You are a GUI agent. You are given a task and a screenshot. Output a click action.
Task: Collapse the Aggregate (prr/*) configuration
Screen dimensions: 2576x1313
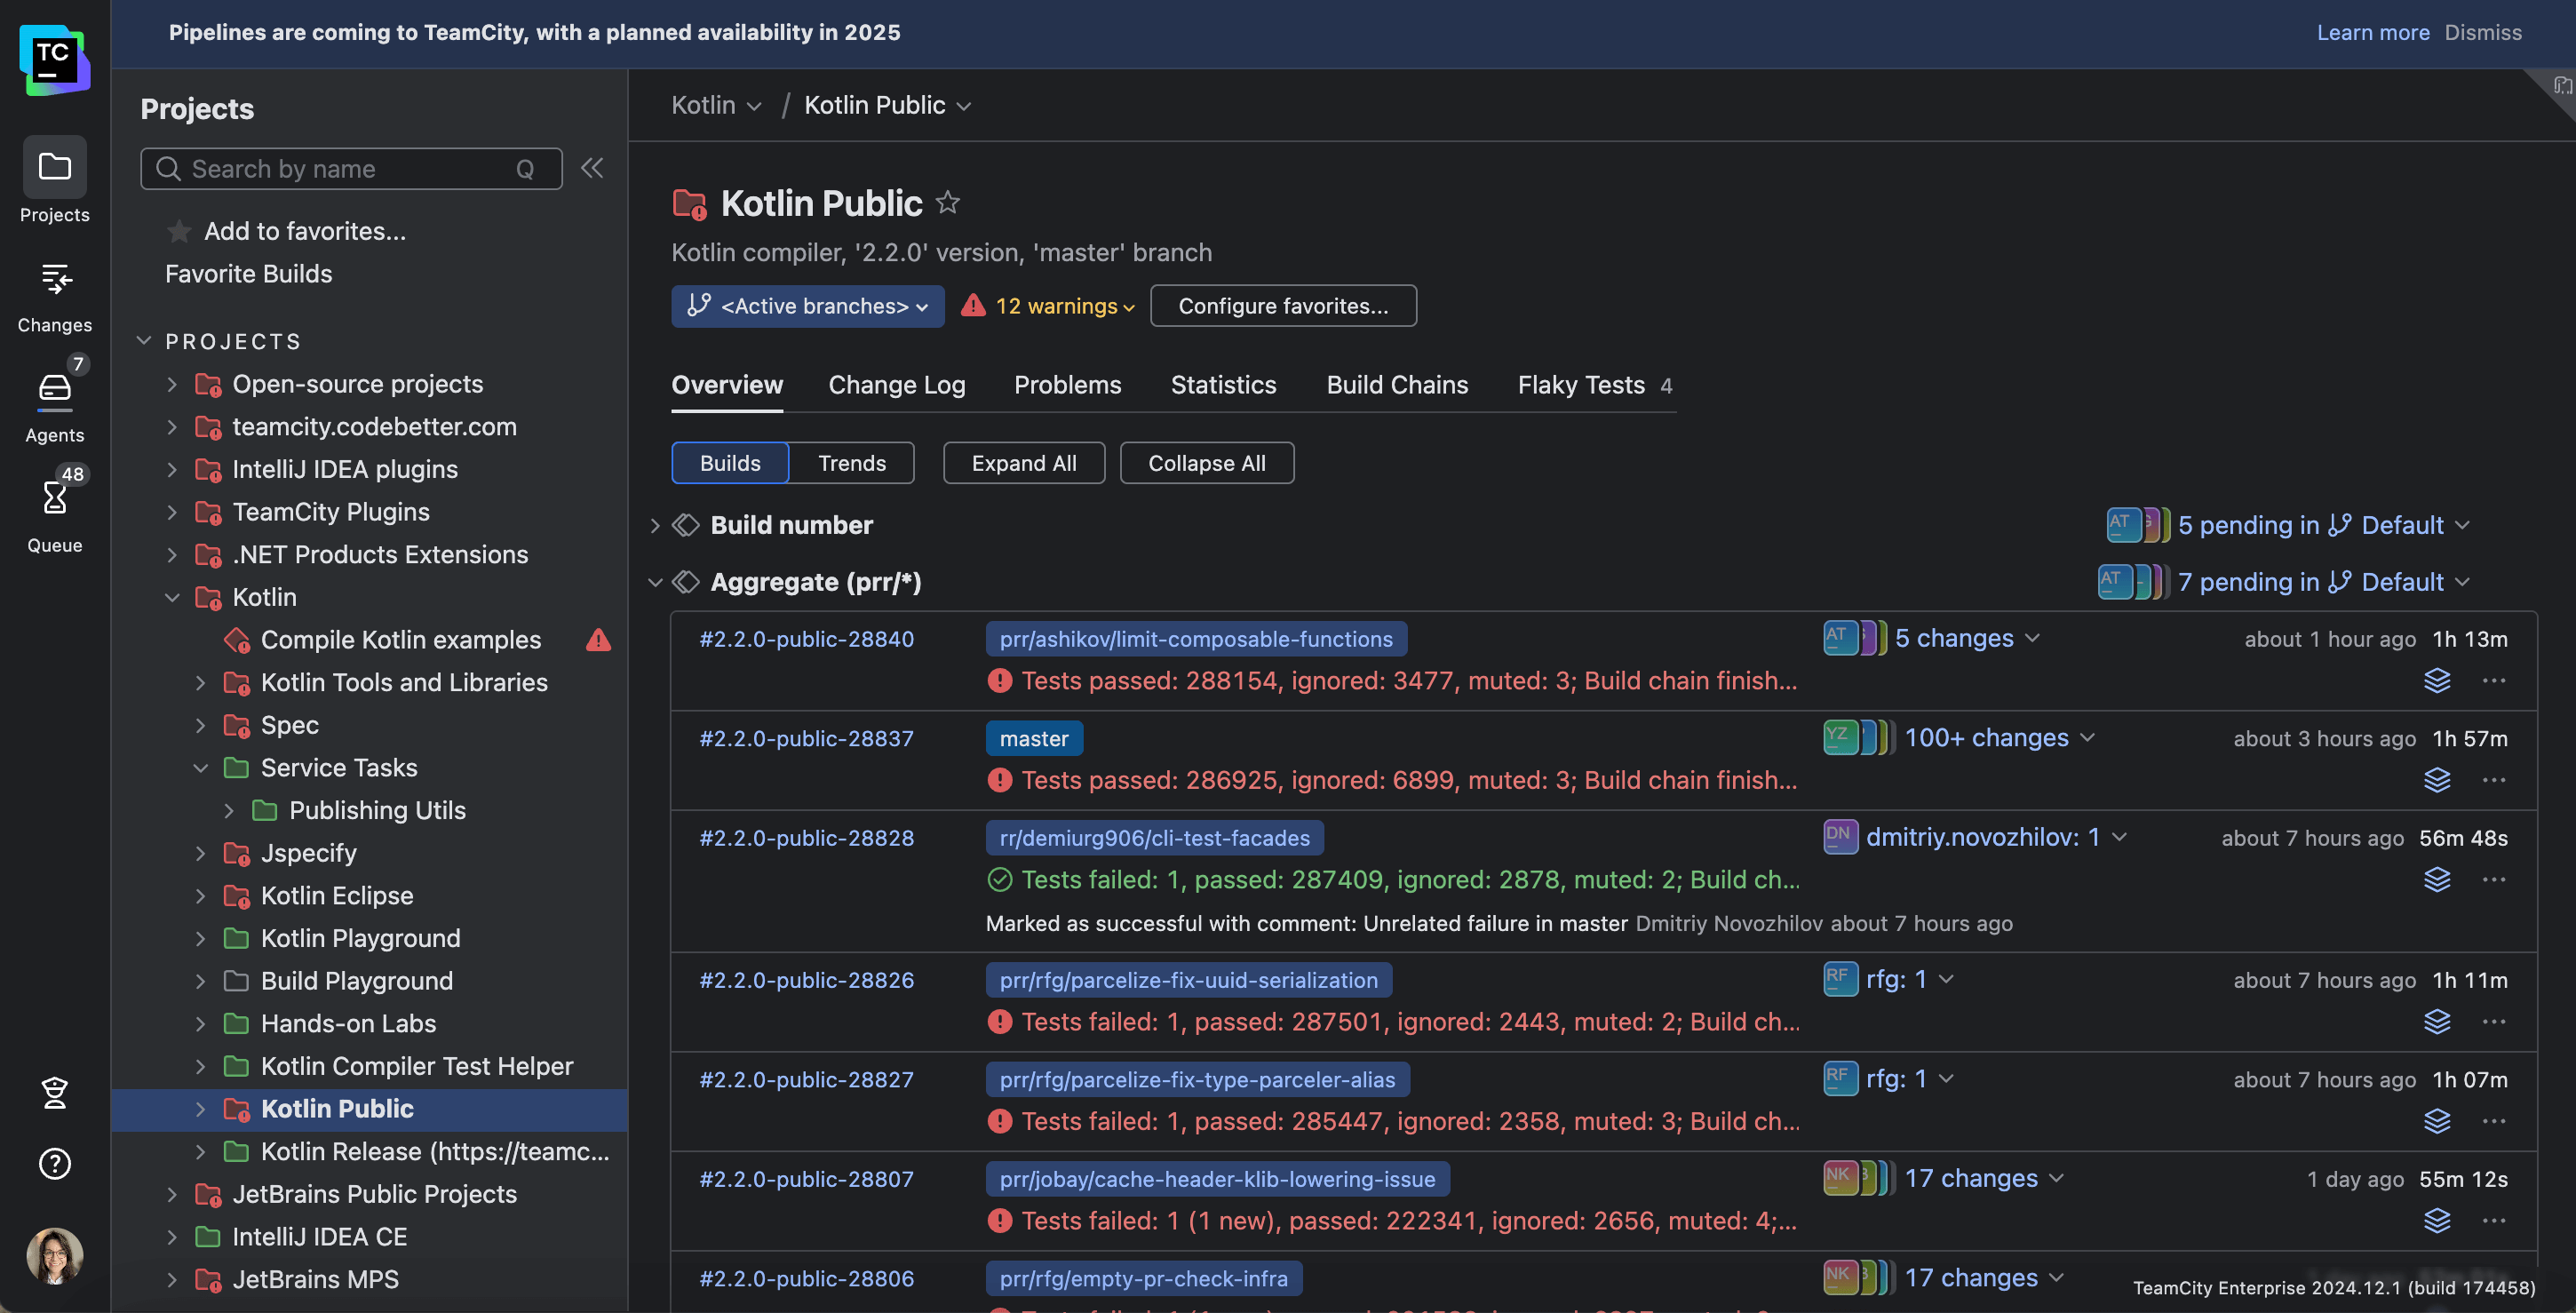click(655, 582)
